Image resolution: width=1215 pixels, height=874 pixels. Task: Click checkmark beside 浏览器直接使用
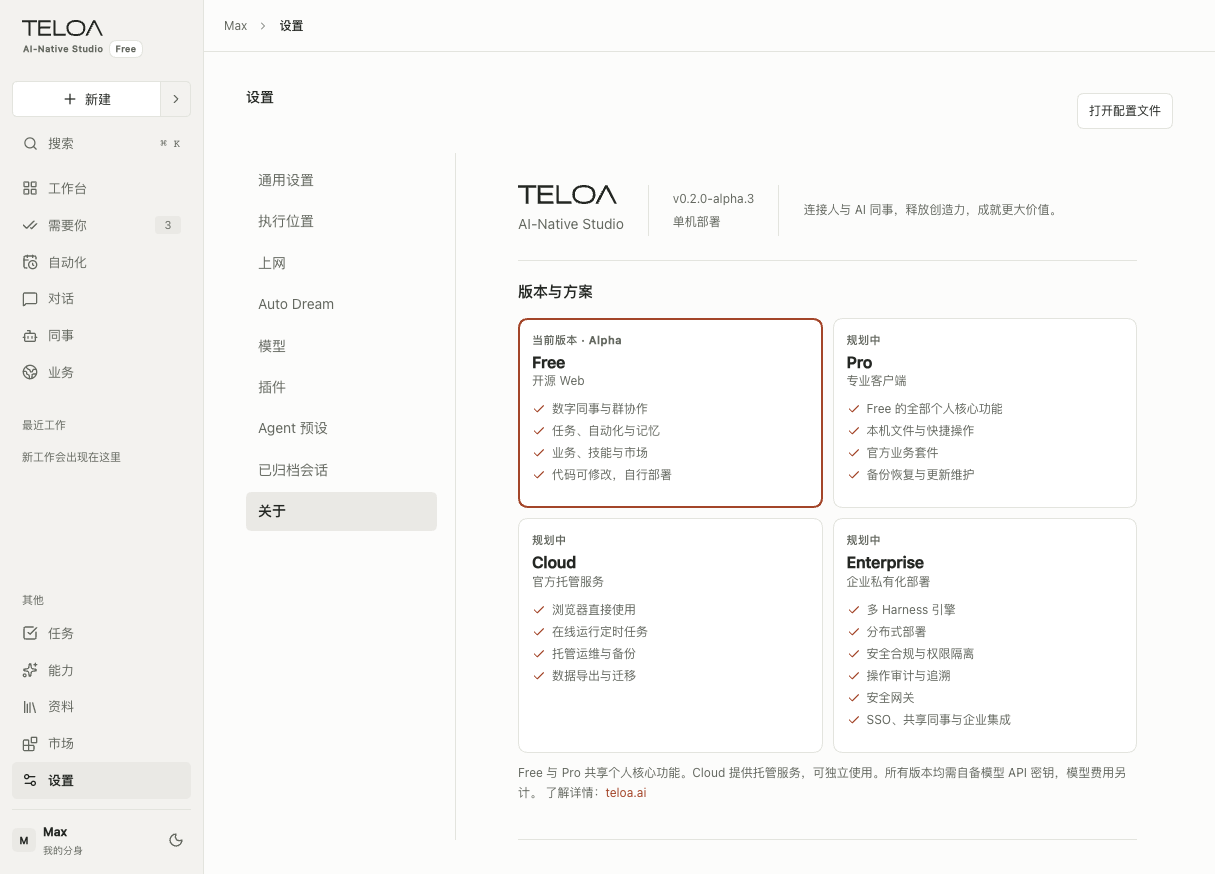[539, 610]
